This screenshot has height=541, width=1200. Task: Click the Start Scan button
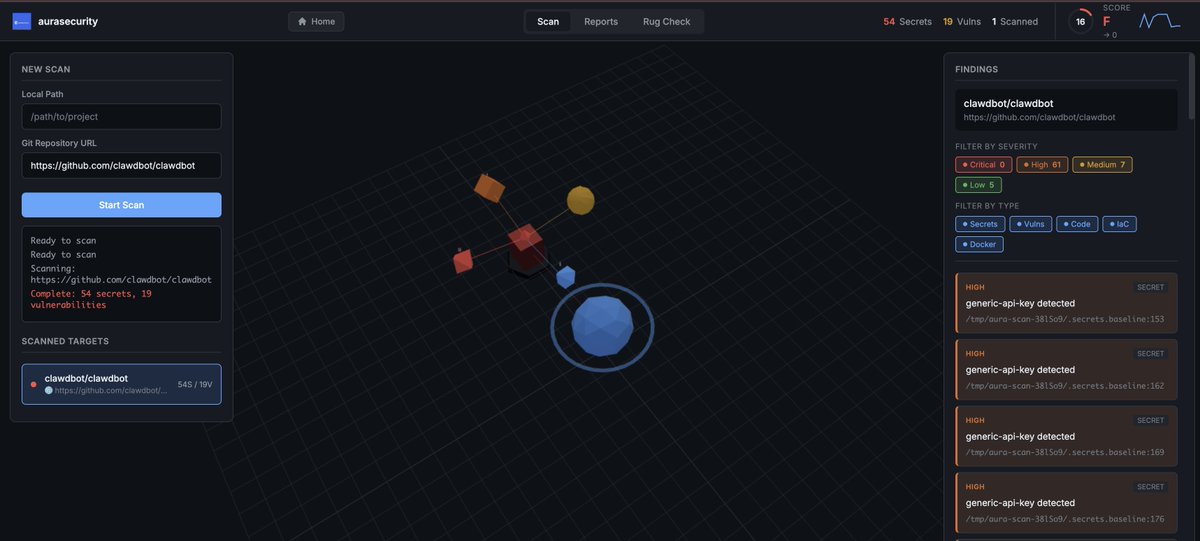(122, 205)
